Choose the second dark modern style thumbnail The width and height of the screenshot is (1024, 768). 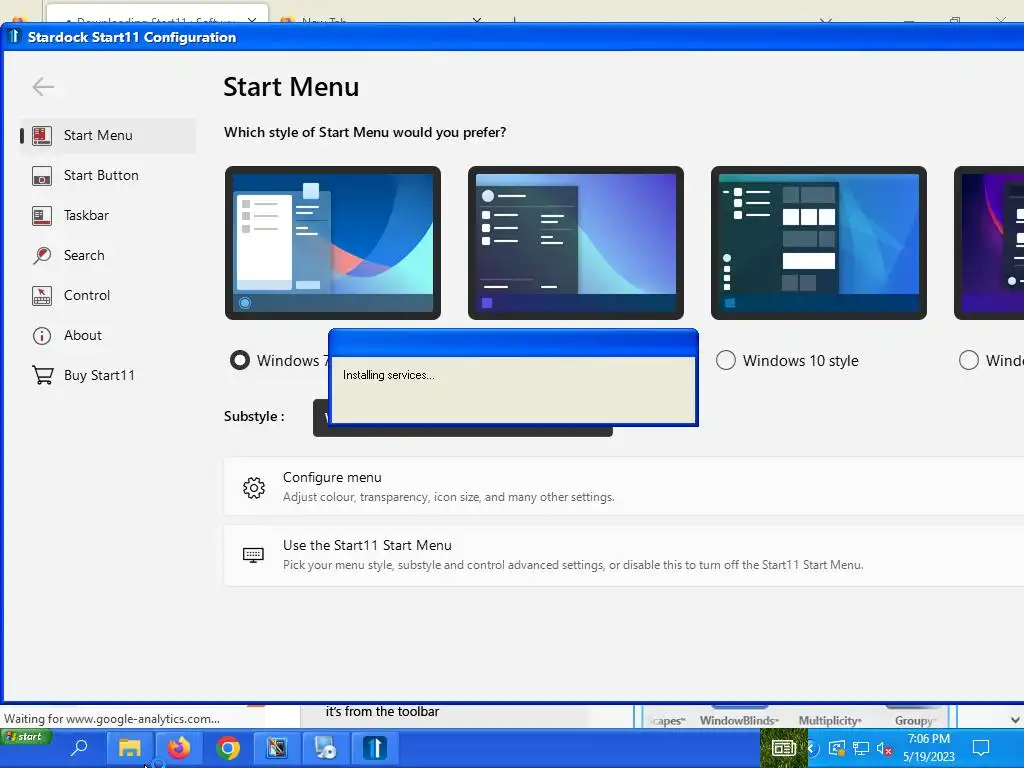pyautogui.click(x=576, y=243)
